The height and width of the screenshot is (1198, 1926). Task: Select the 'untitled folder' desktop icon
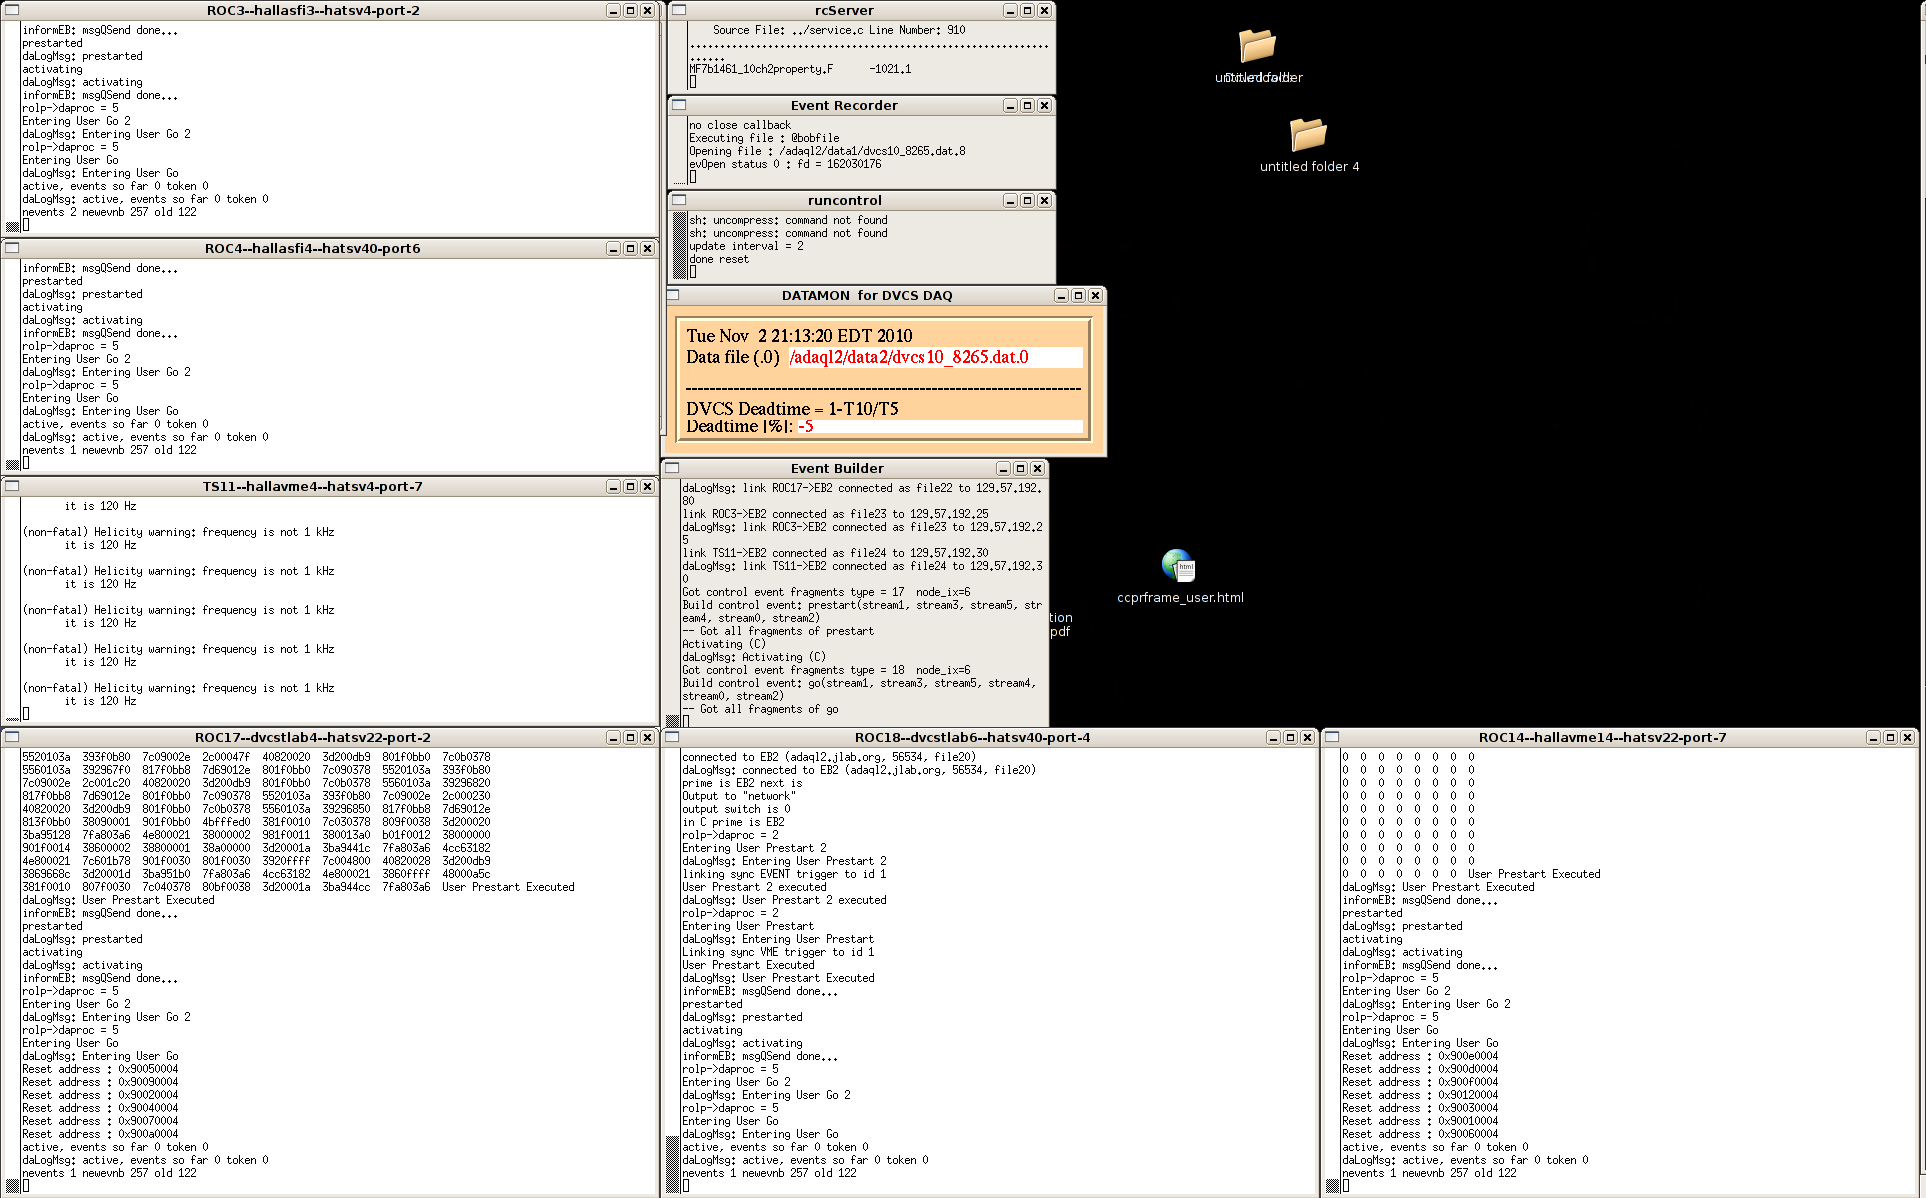pyautogui.click(x=1258, y=56)
